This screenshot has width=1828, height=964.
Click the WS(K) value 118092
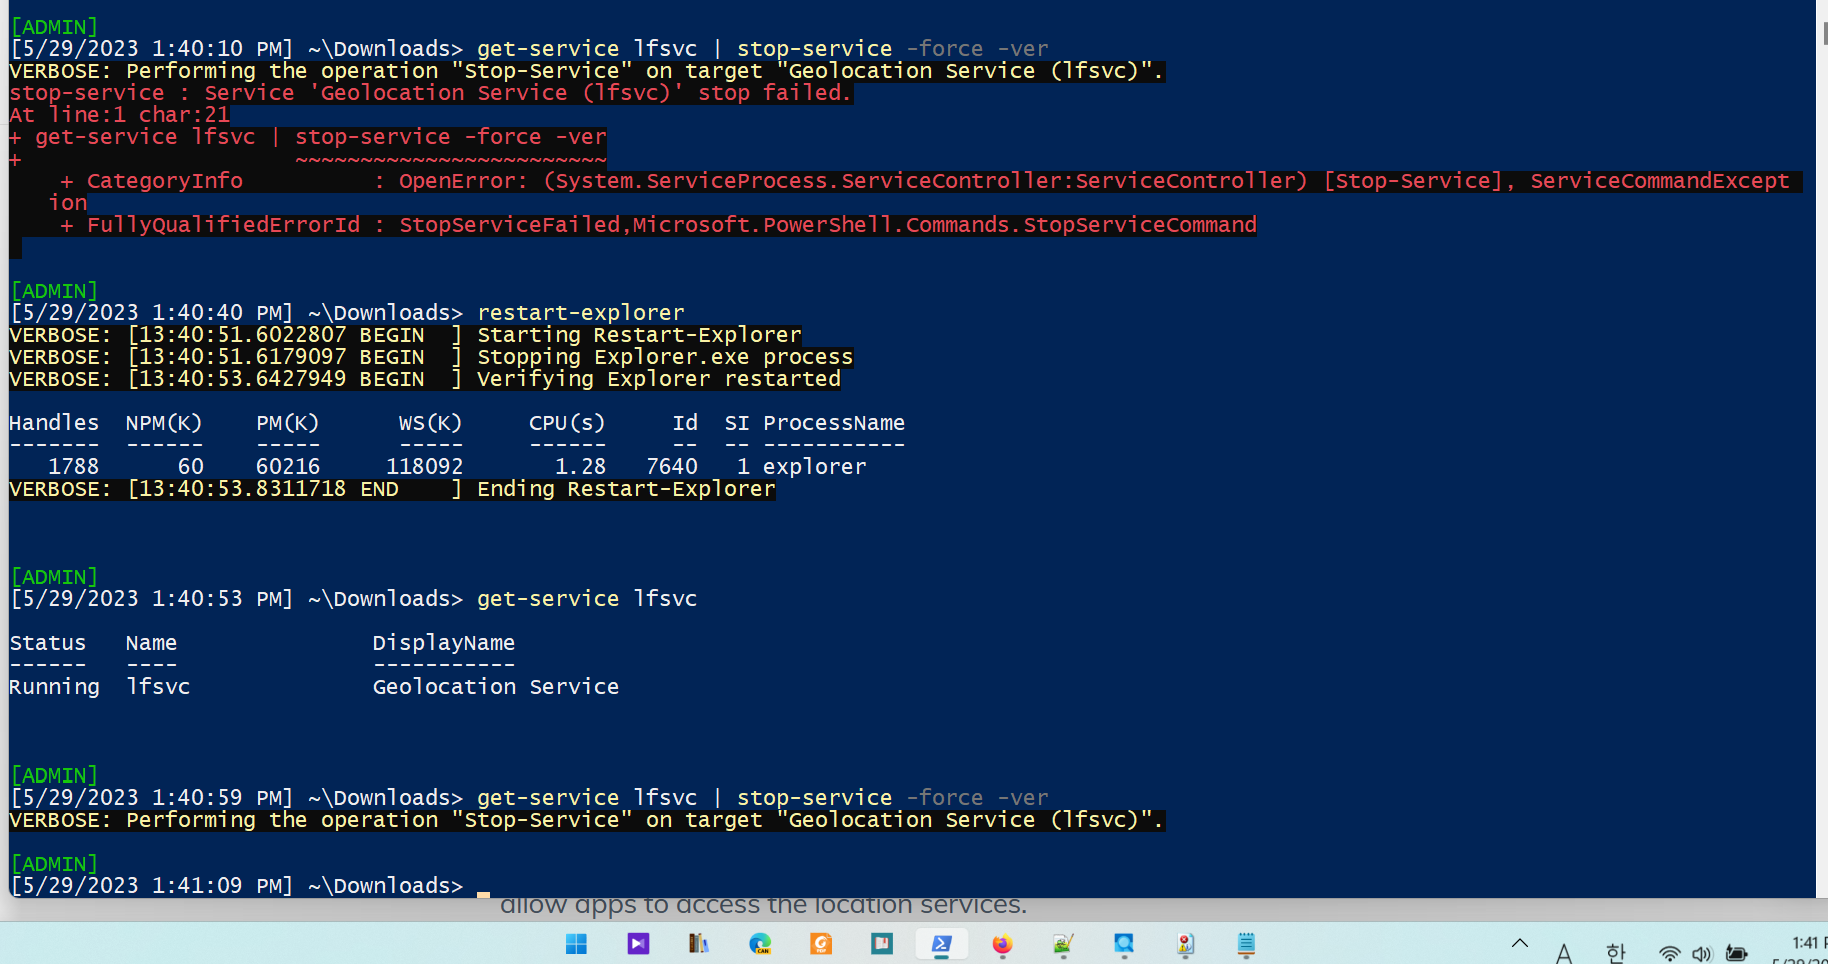(425, 467)
